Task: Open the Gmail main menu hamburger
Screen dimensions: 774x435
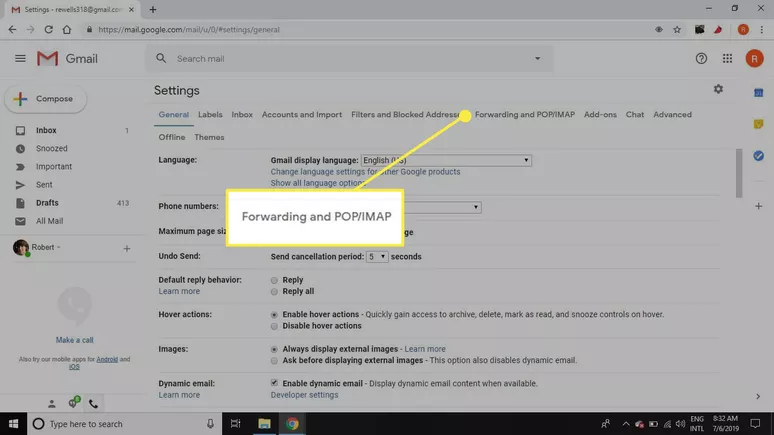Action: (x=20, y=59)
